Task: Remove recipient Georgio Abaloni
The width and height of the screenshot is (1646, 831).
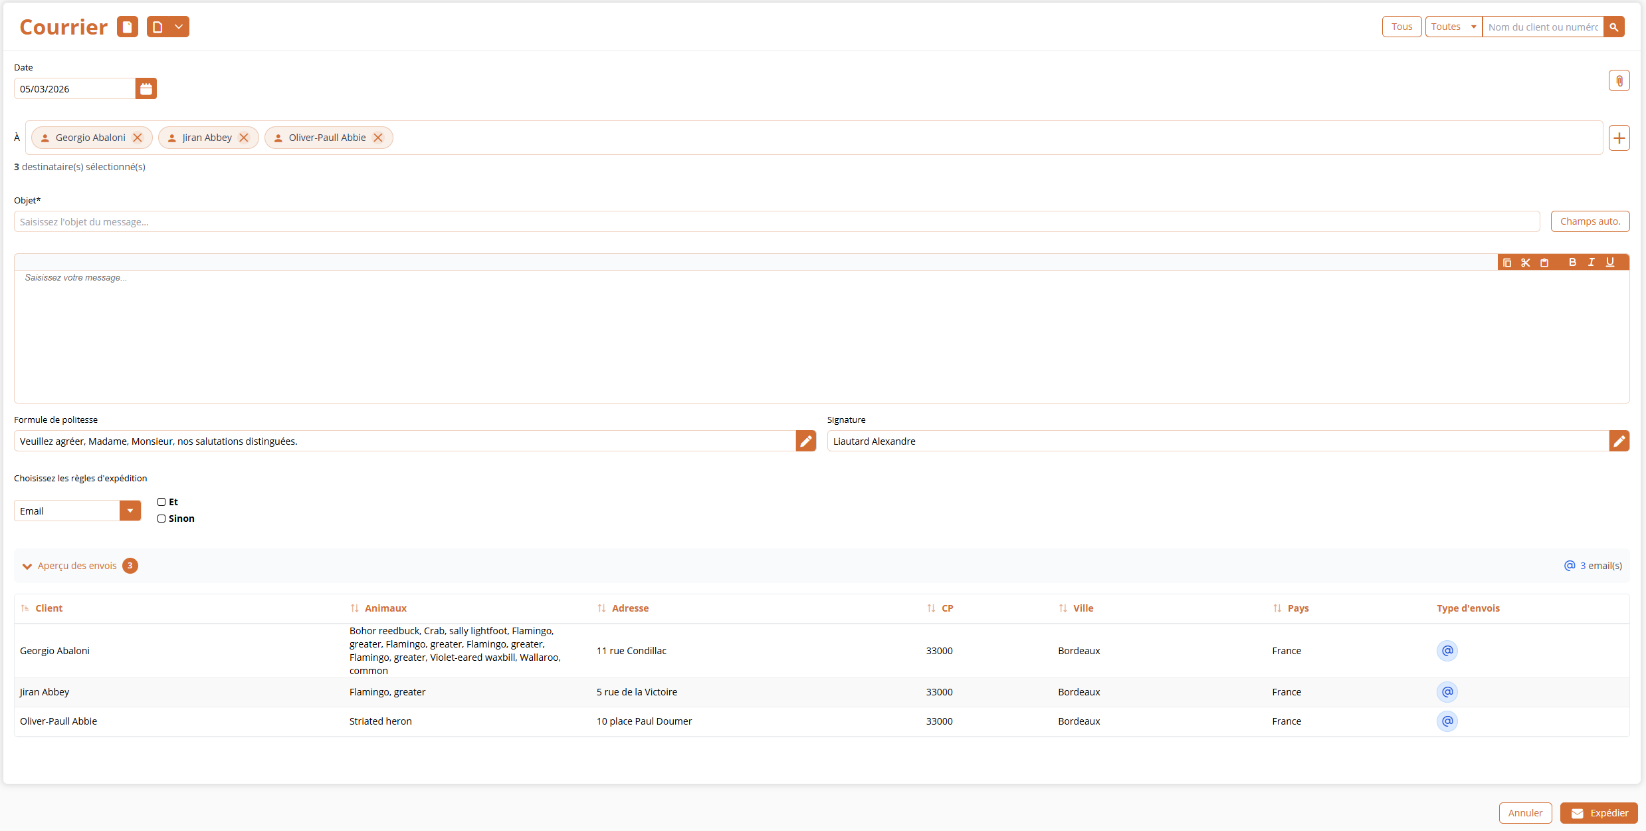Action: [138, 138]
